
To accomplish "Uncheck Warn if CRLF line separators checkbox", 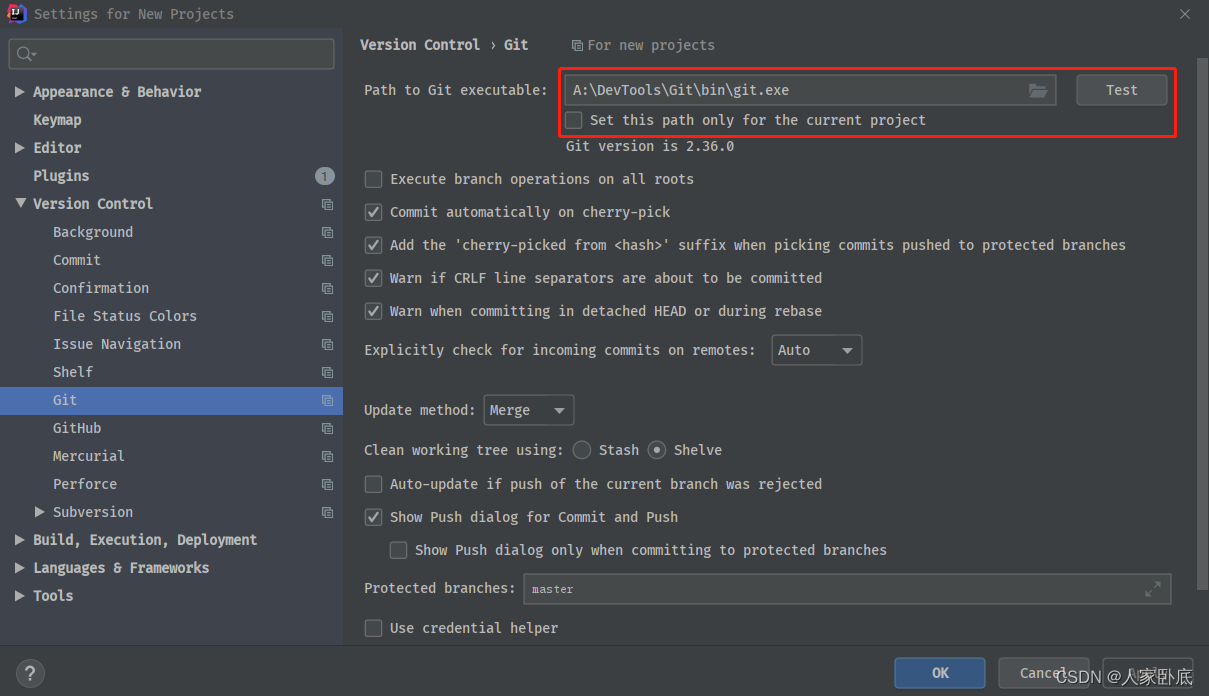I will pos(373,278).
